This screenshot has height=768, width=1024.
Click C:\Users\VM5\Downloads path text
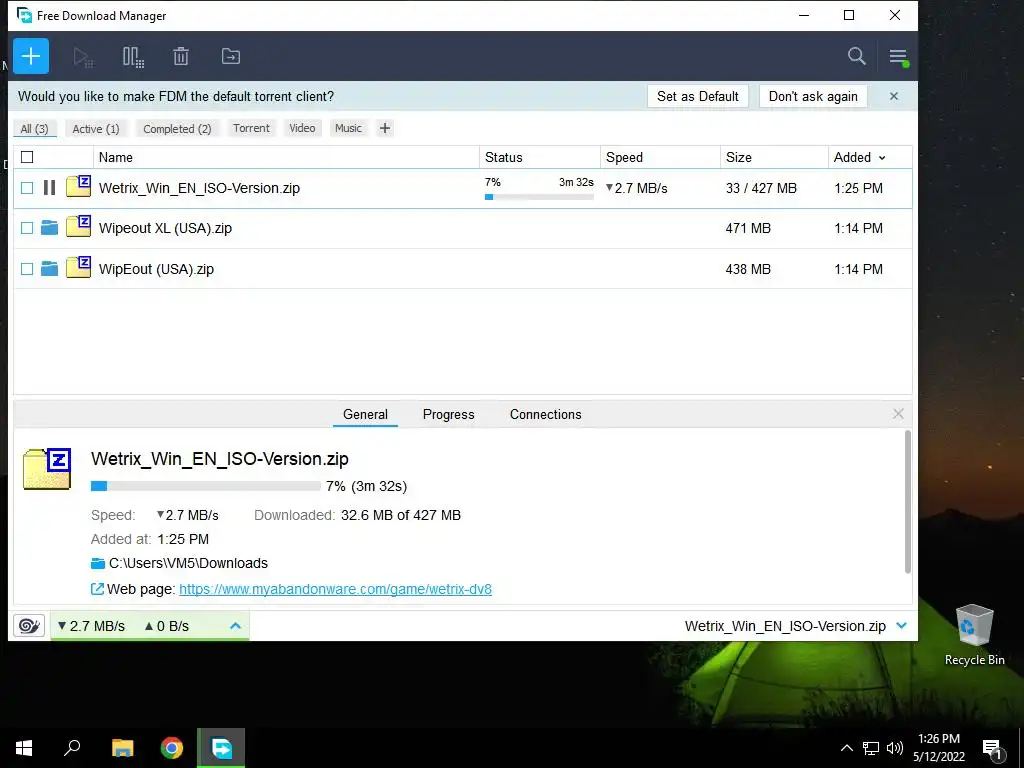188,563
